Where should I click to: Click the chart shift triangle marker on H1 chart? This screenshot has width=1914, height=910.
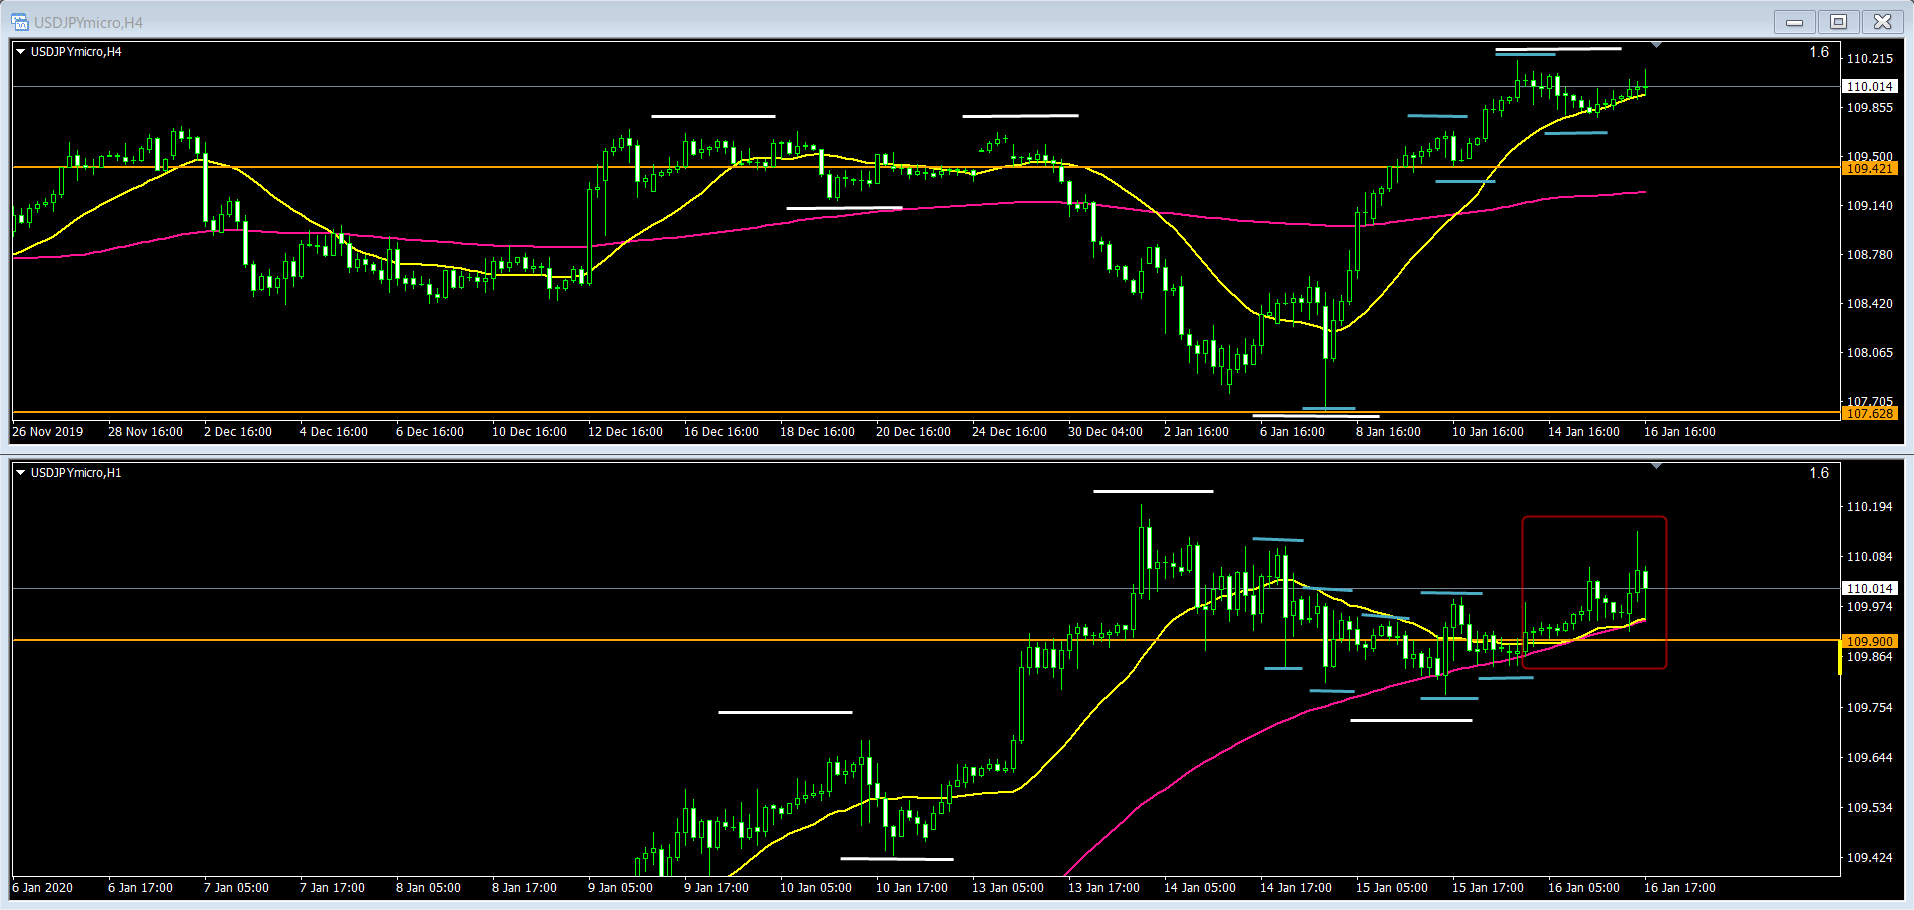[1657, 466]
